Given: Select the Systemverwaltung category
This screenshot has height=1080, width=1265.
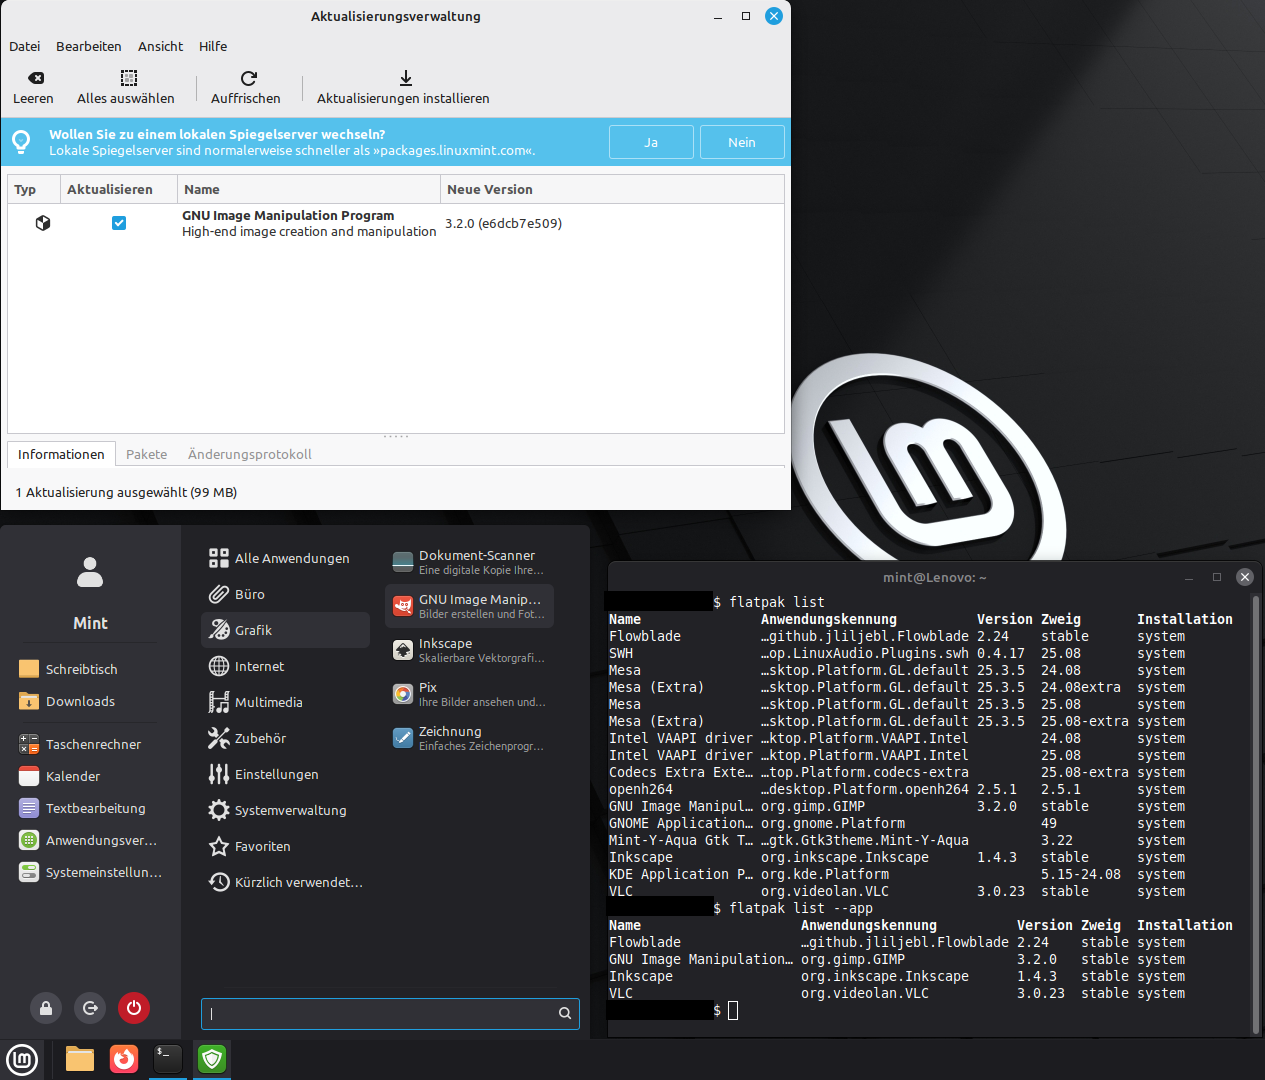Looking at the screenshot, I should coord(285,810).
